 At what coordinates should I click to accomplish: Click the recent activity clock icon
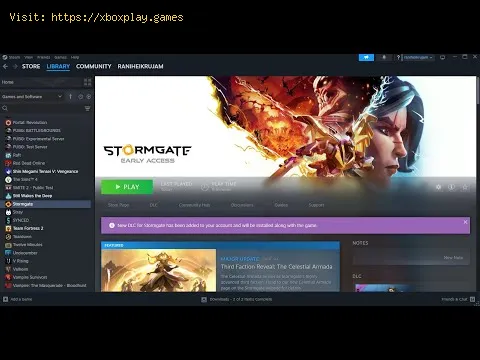80,97
